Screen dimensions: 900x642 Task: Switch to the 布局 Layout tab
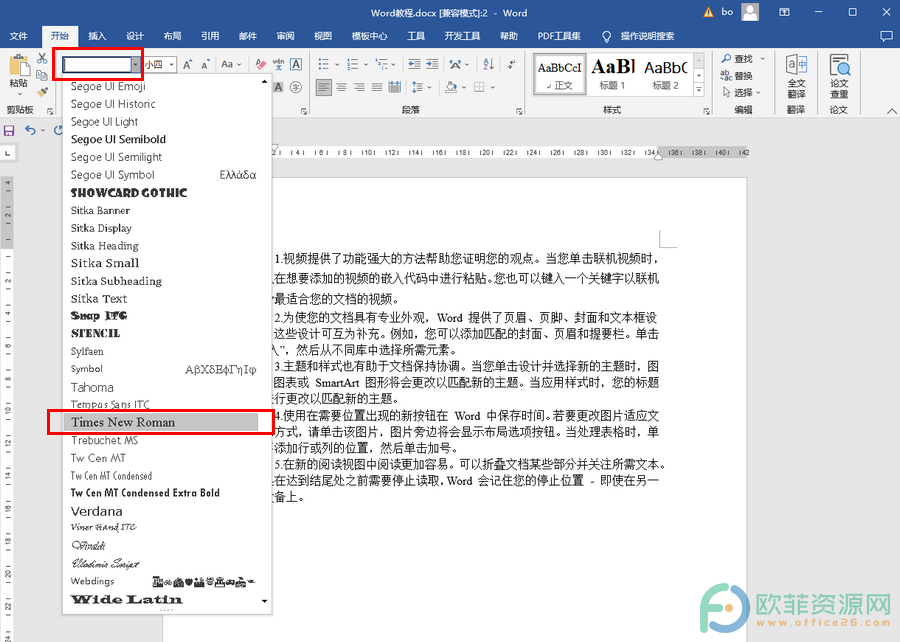(172, 36)
